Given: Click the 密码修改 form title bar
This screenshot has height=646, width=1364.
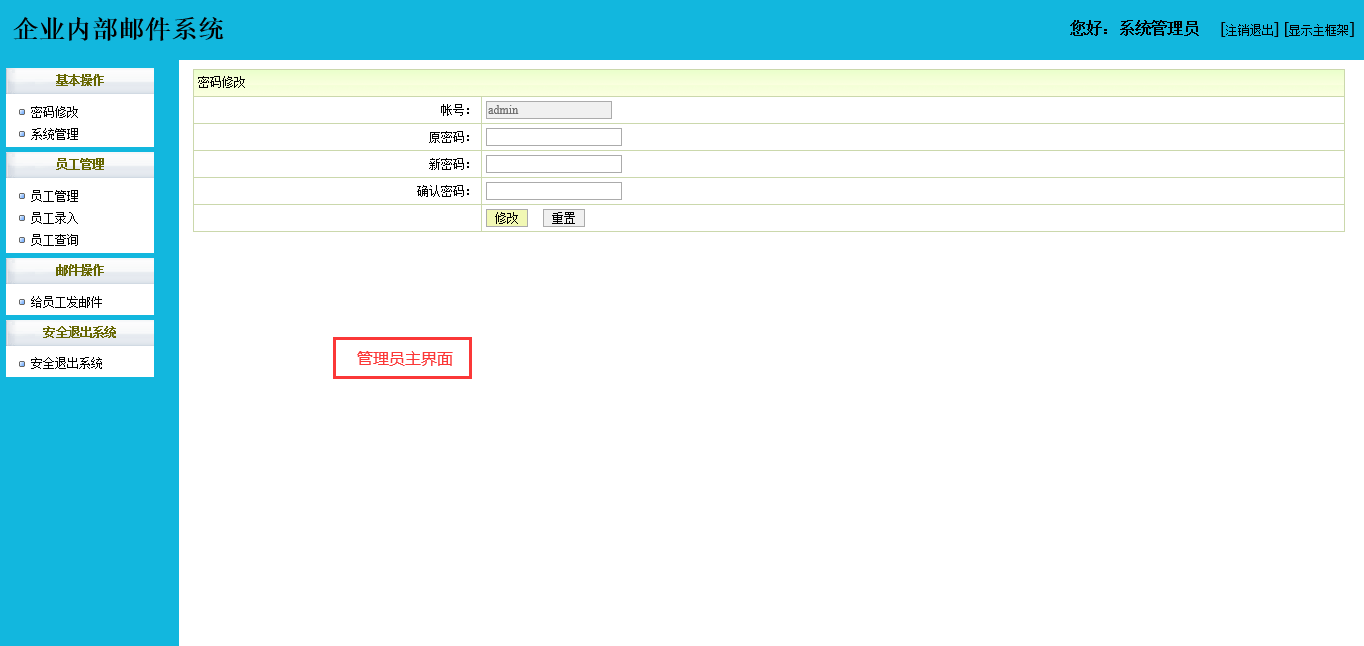Looking at the screenshot, I should coord(769,83).
